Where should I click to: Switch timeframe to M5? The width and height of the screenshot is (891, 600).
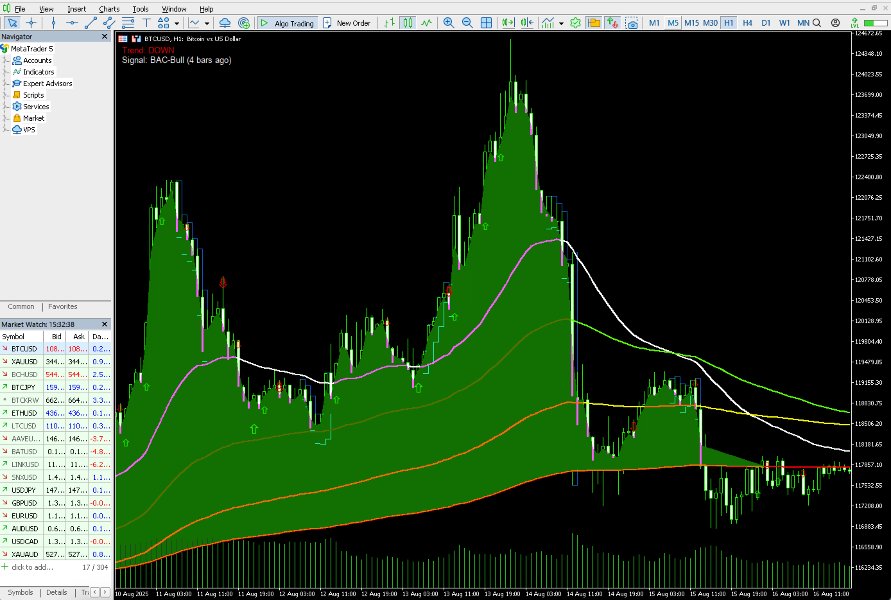click(x=673, y=23)
